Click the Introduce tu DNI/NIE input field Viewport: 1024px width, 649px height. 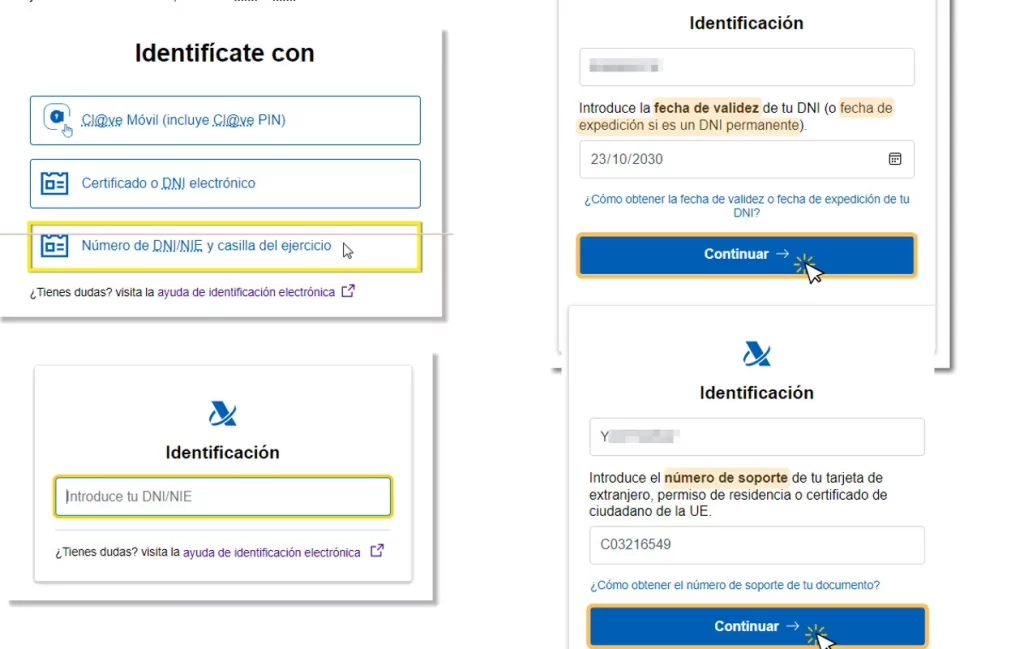(x=222, y=496)
